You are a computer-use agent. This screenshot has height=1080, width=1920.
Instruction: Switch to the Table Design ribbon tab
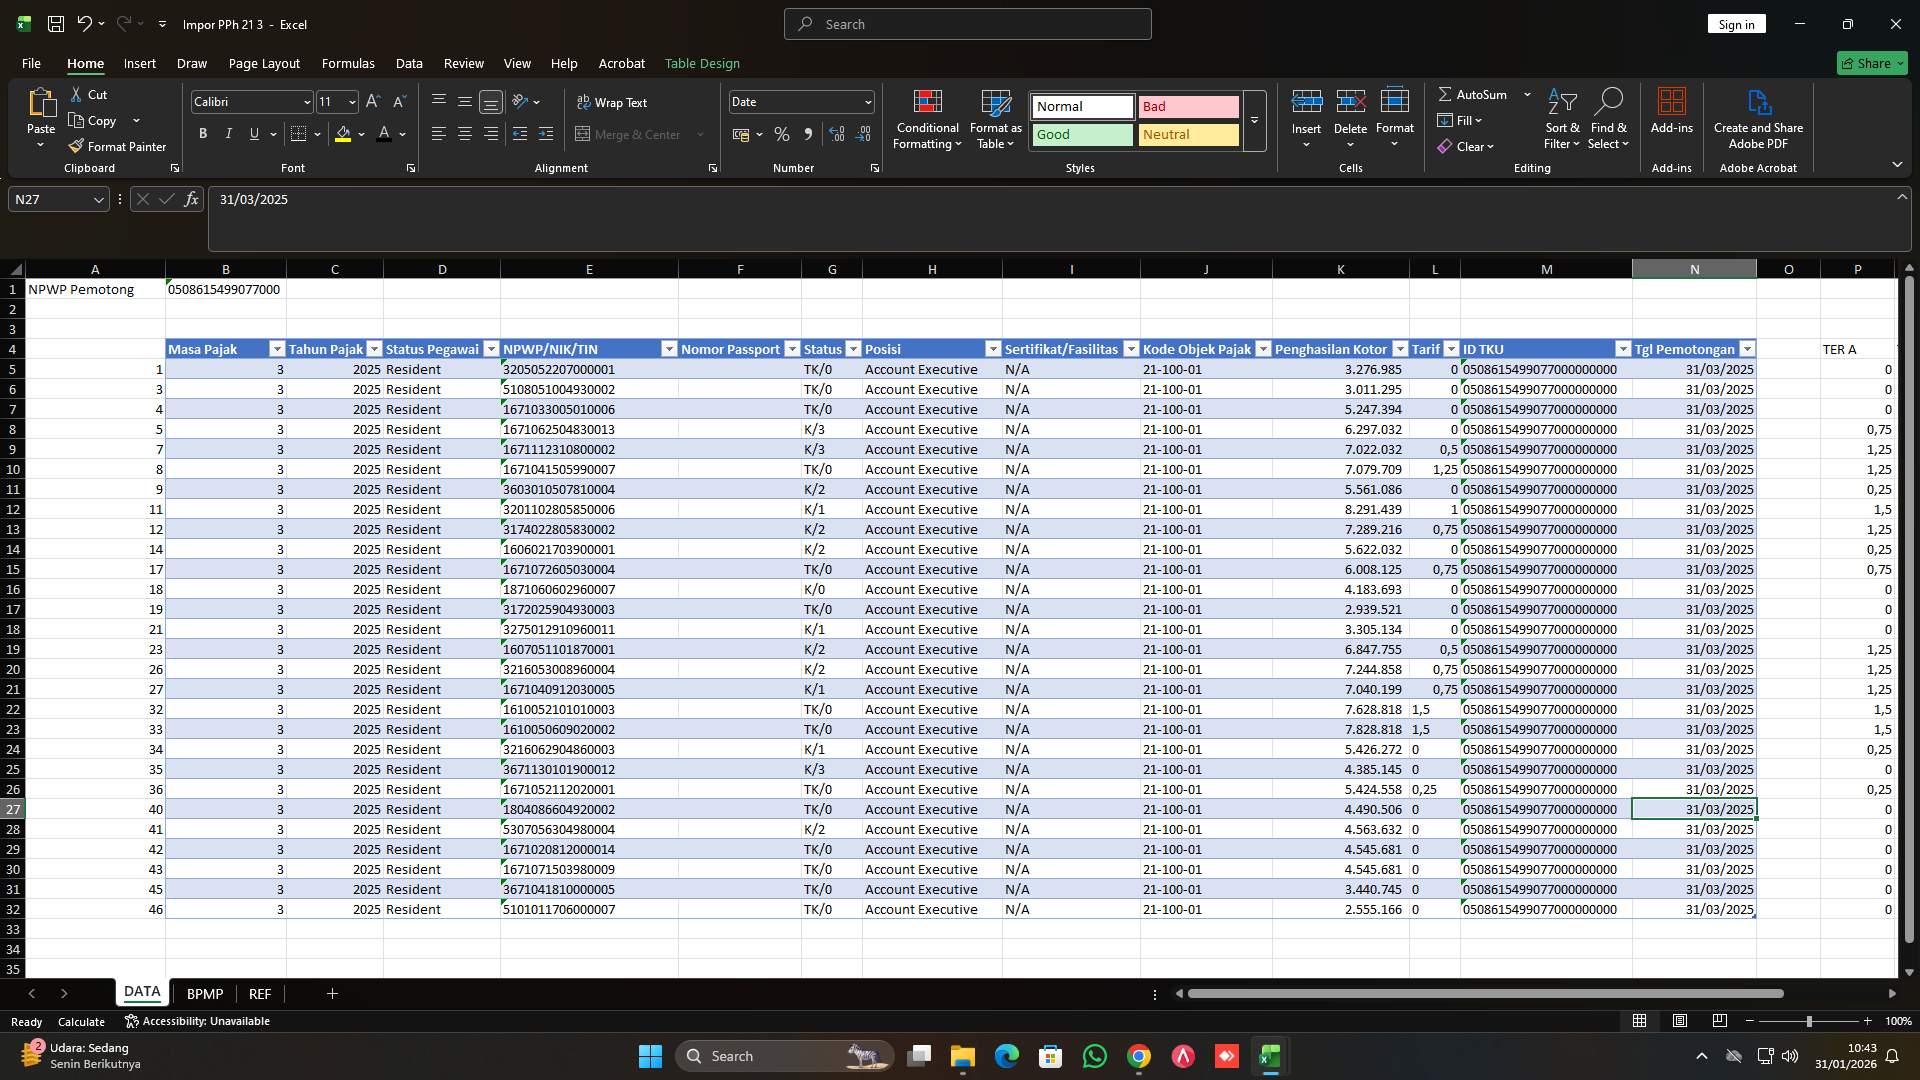702,63
